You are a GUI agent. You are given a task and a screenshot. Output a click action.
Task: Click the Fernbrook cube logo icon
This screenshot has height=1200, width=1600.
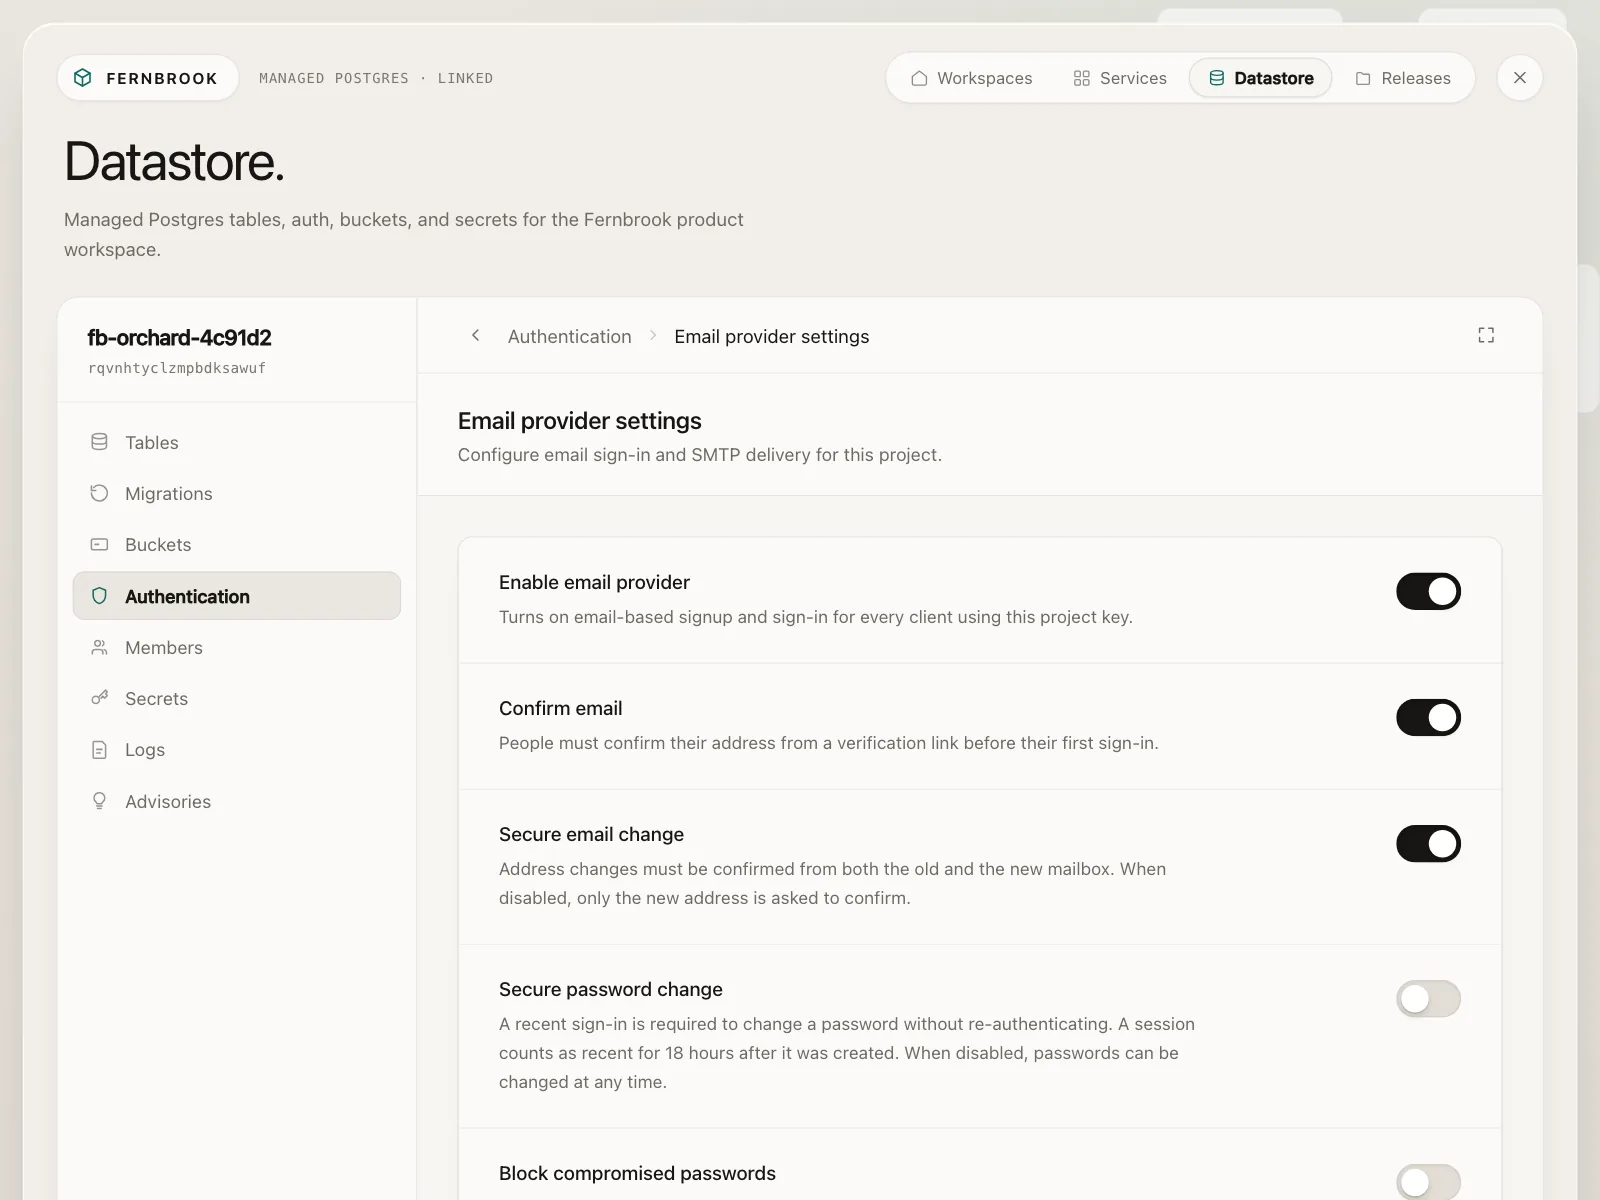click(83, 78)
